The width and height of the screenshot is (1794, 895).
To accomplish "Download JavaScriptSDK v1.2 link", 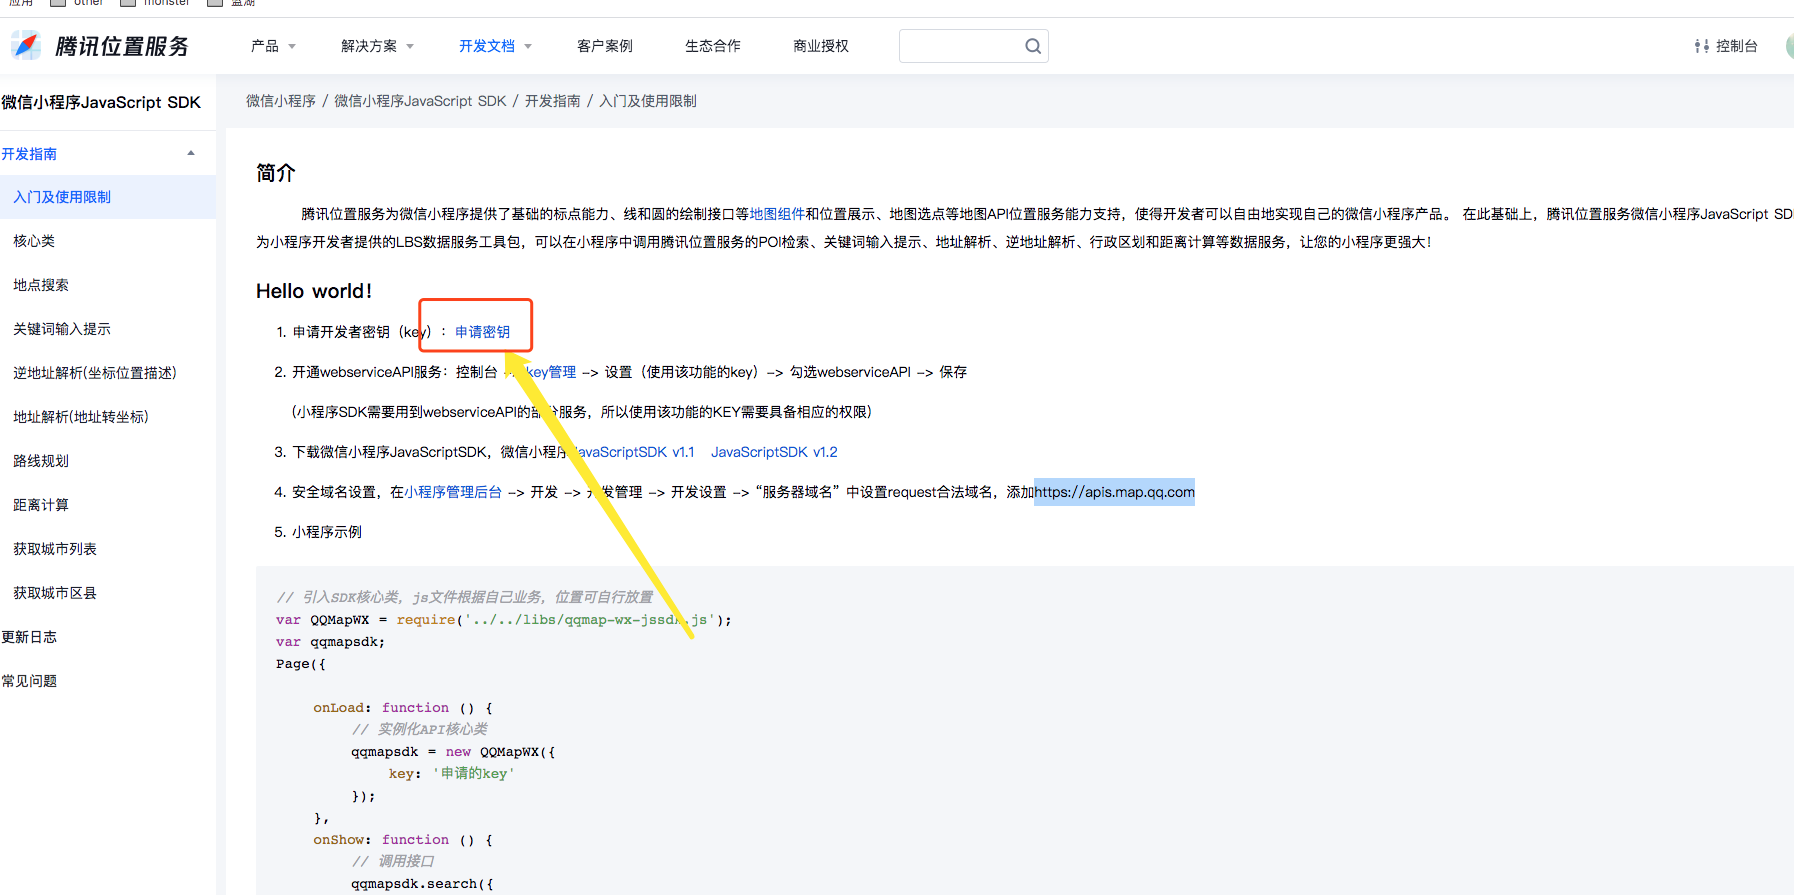I will coord(774,452).
